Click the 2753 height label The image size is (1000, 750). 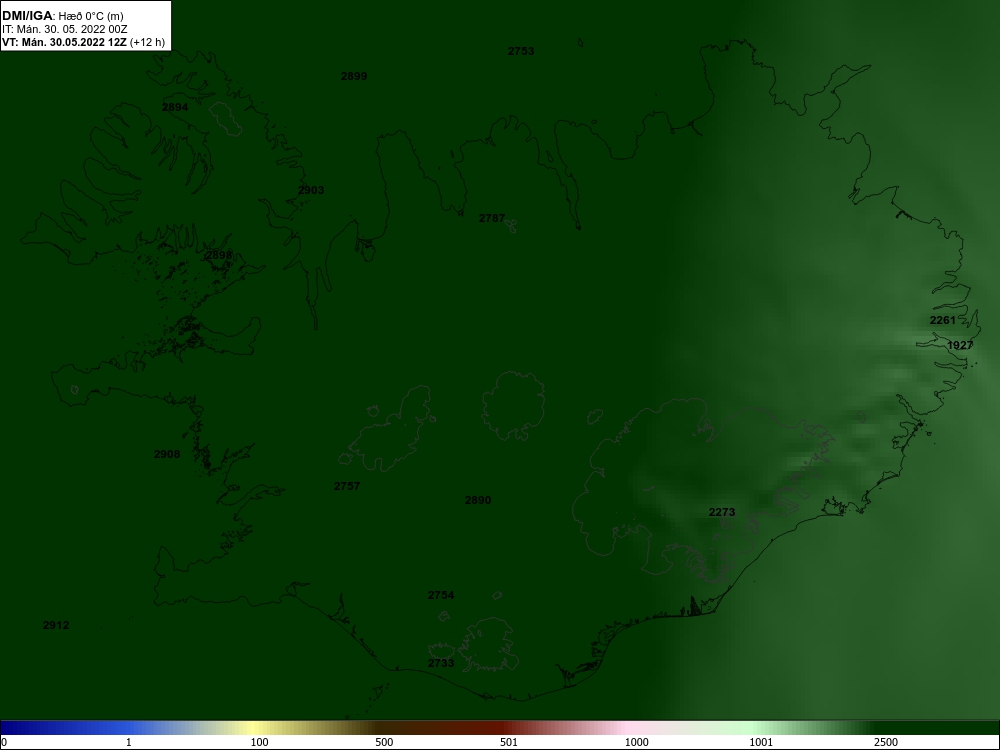521,51
